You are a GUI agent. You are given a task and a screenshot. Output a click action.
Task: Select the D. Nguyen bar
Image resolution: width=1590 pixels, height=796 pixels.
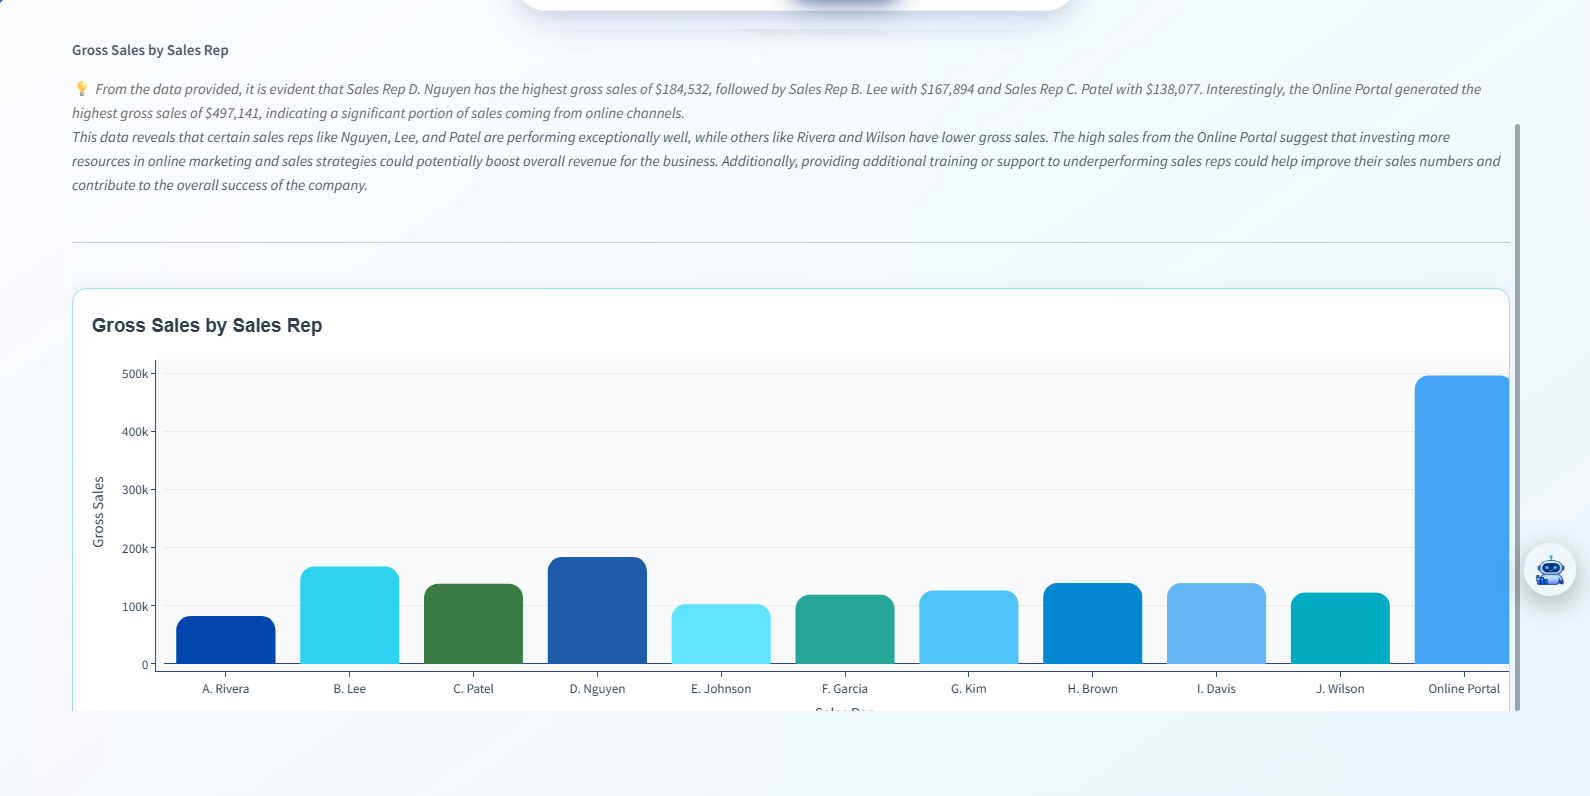(x=597, y=610)
